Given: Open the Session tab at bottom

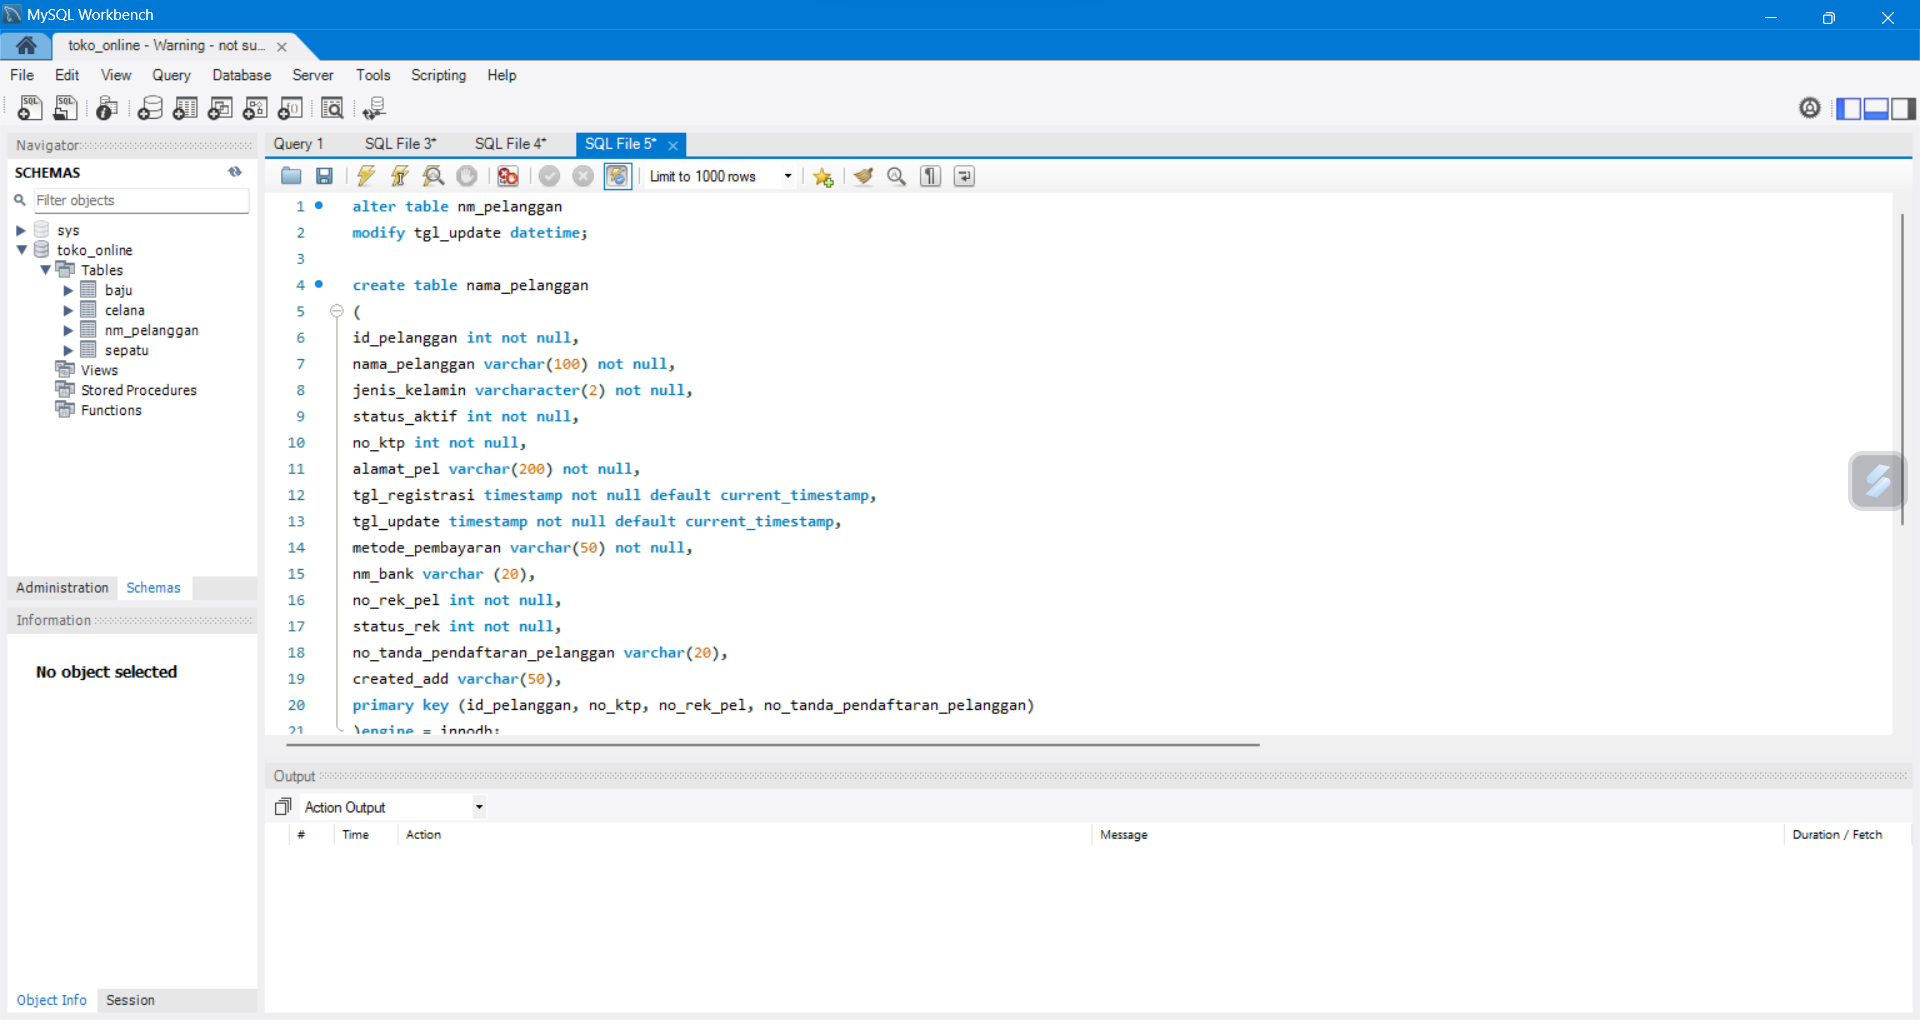Looking at the screenshot, I should pyautogui.click(x=130, y=1000).
